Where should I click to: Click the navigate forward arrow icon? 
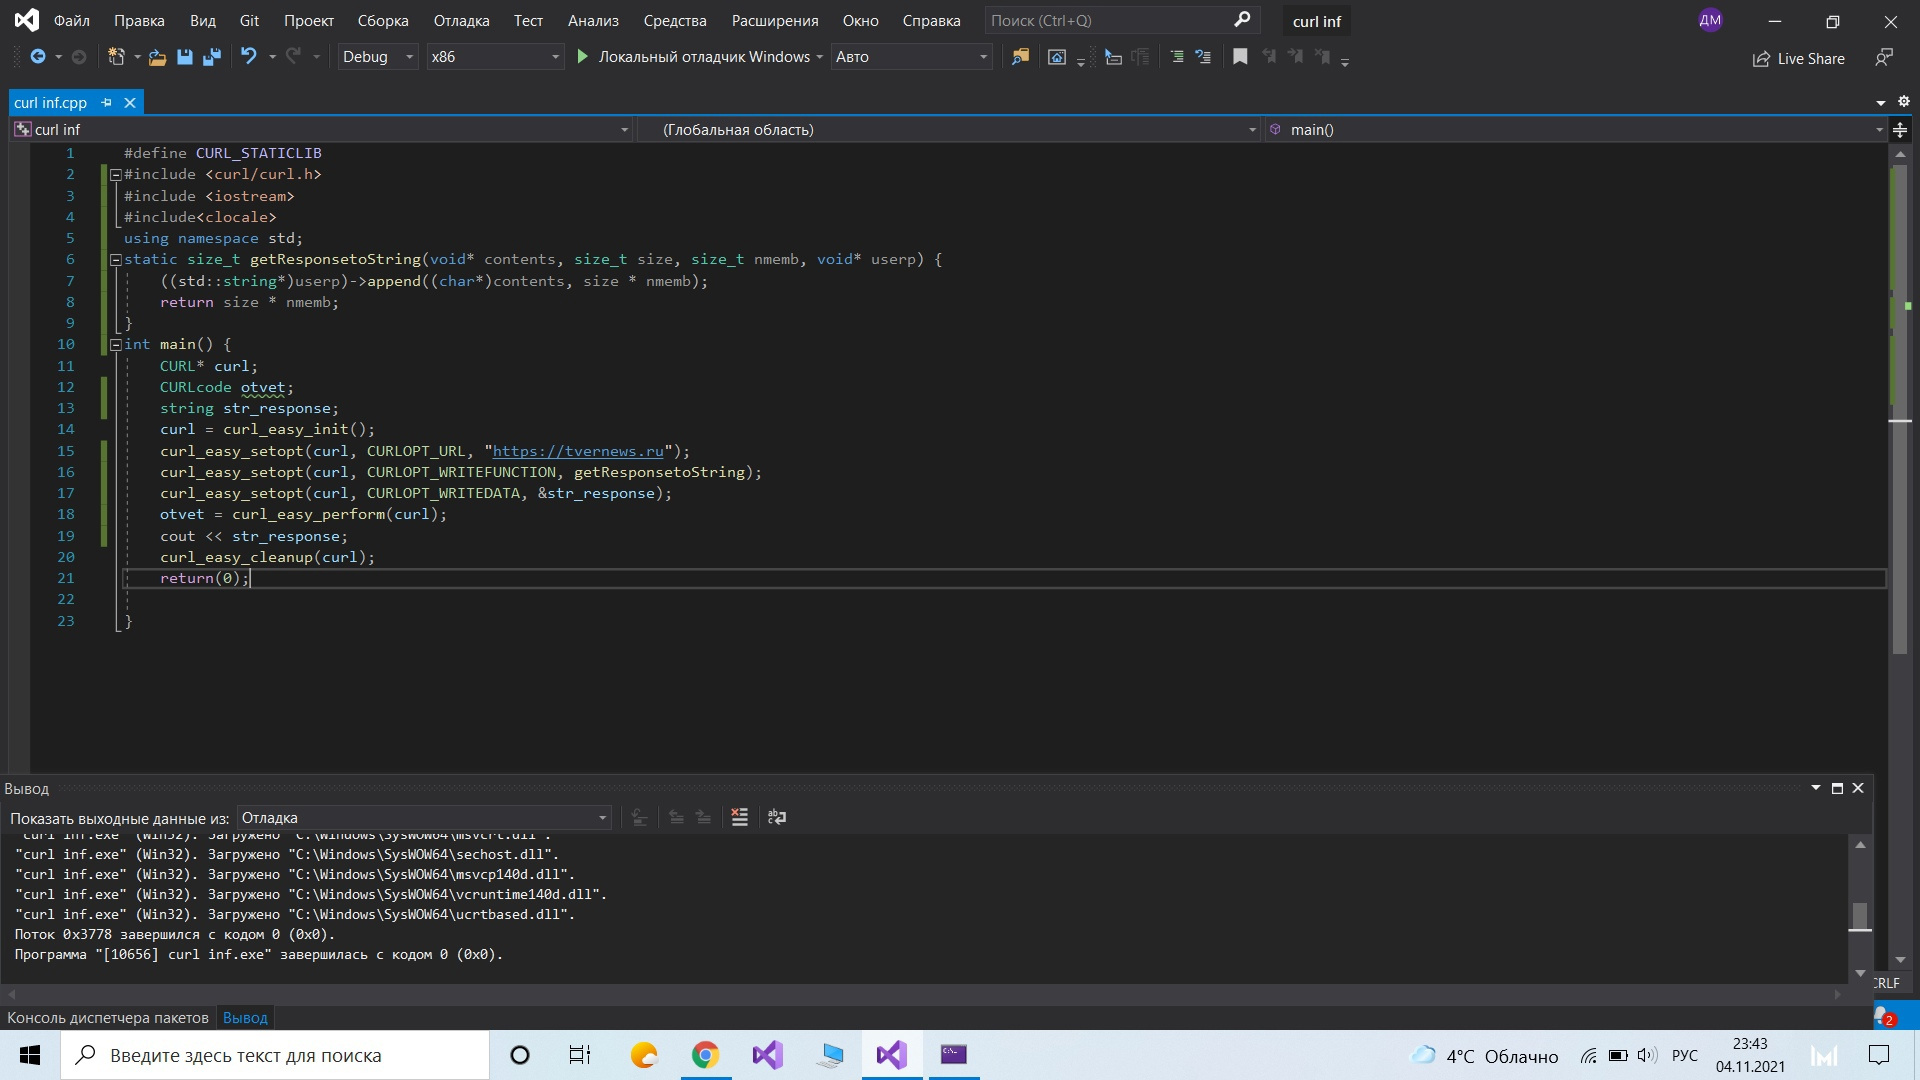(79, 57)
